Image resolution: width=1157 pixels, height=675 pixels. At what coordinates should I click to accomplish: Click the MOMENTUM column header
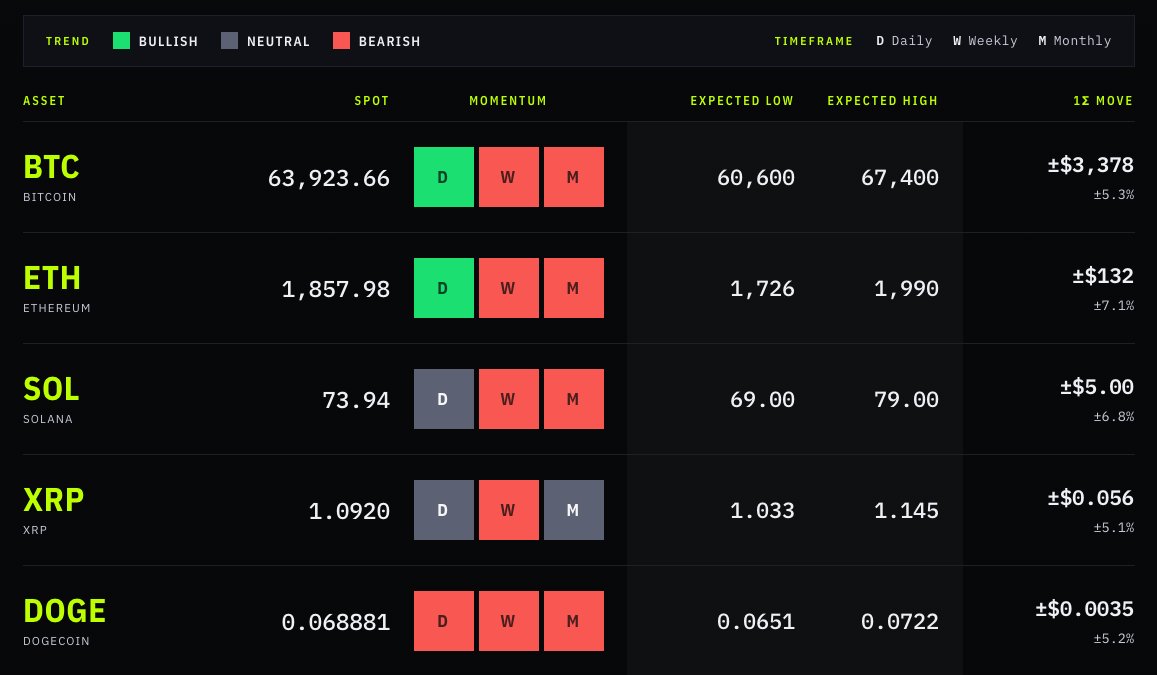click(x=508, y=100)
